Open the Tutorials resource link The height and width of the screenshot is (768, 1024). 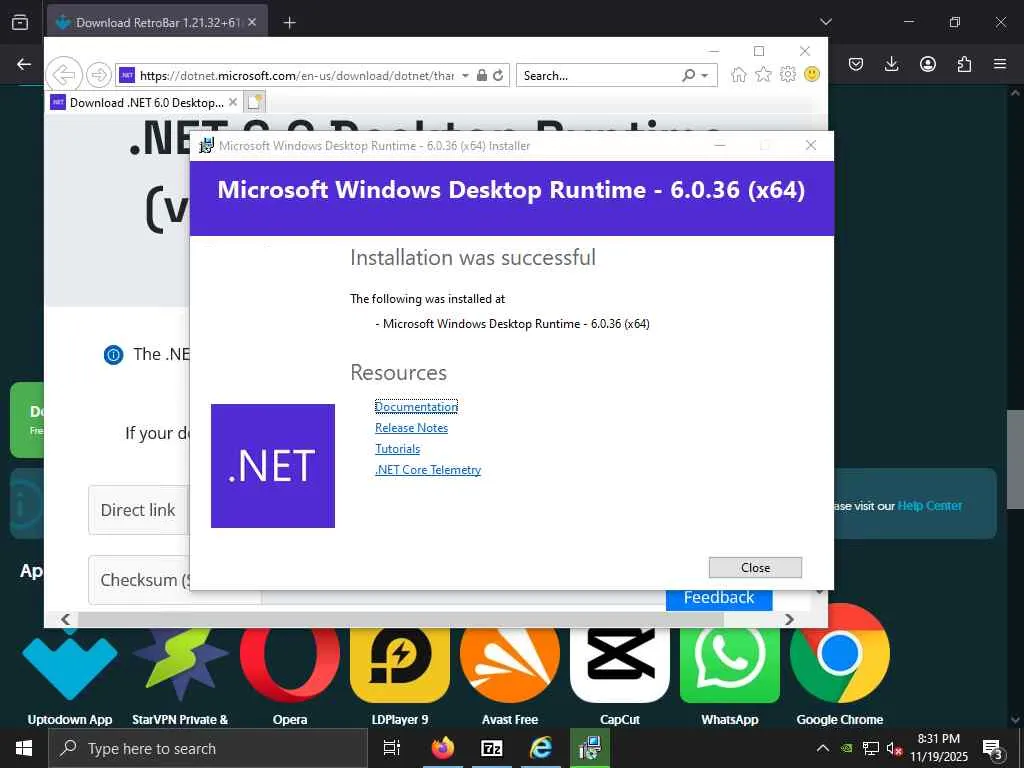397,449
